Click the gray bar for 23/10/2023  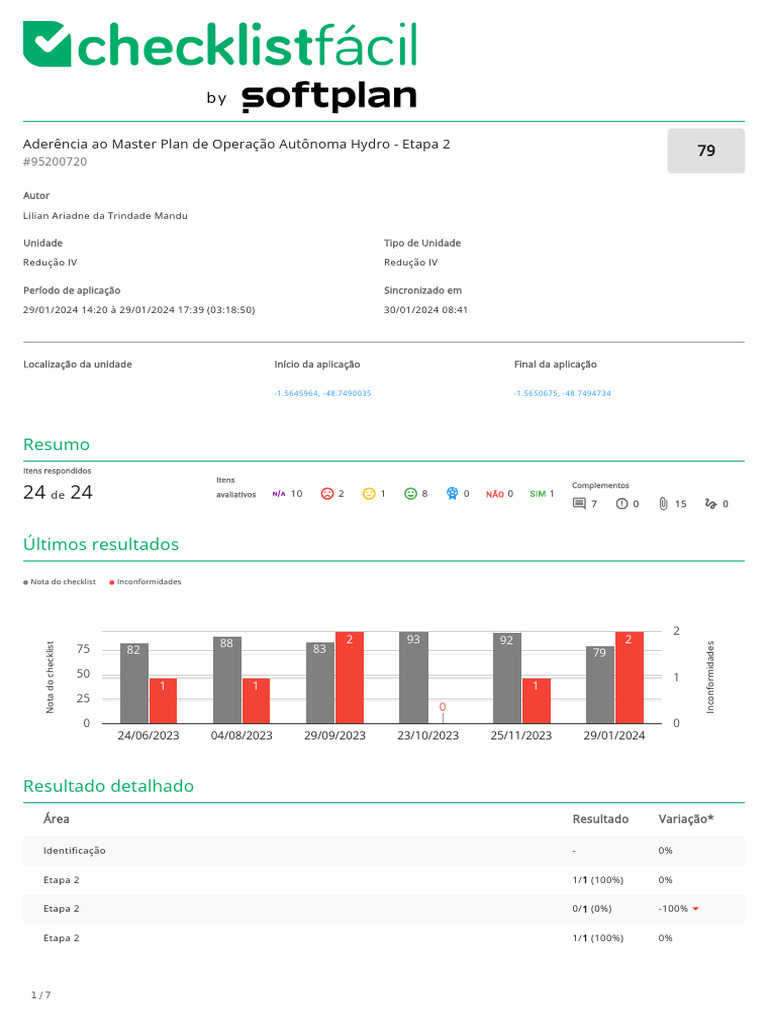tap(413, 677)
